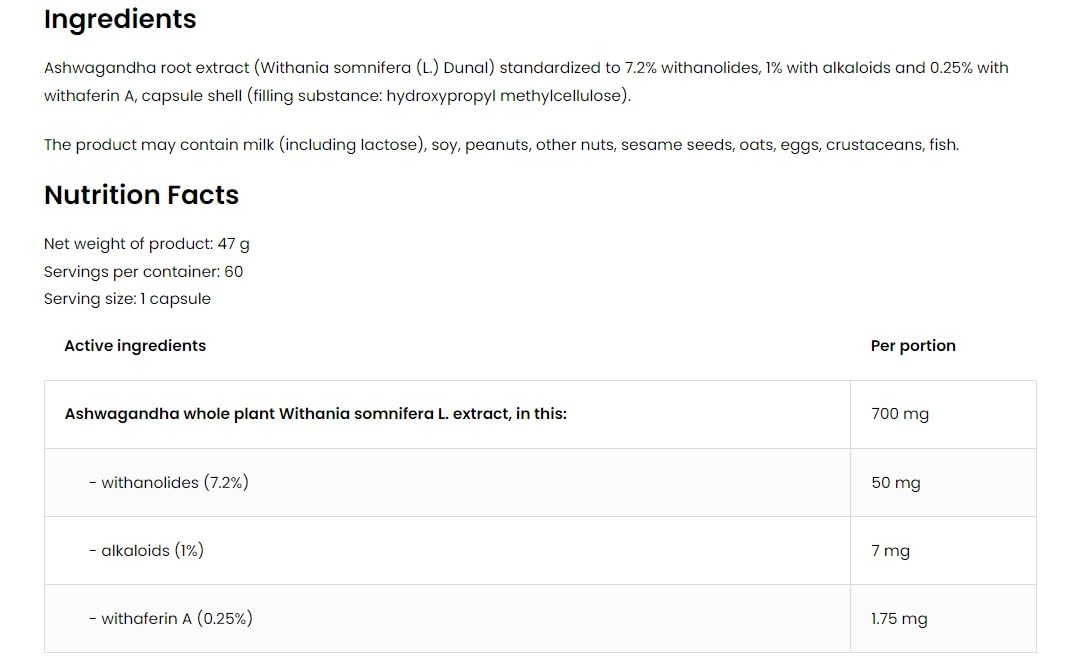Screen dimensions: 1071x658
Task: Click the Serving size 1 capsule line
Action: coord(127,299)
